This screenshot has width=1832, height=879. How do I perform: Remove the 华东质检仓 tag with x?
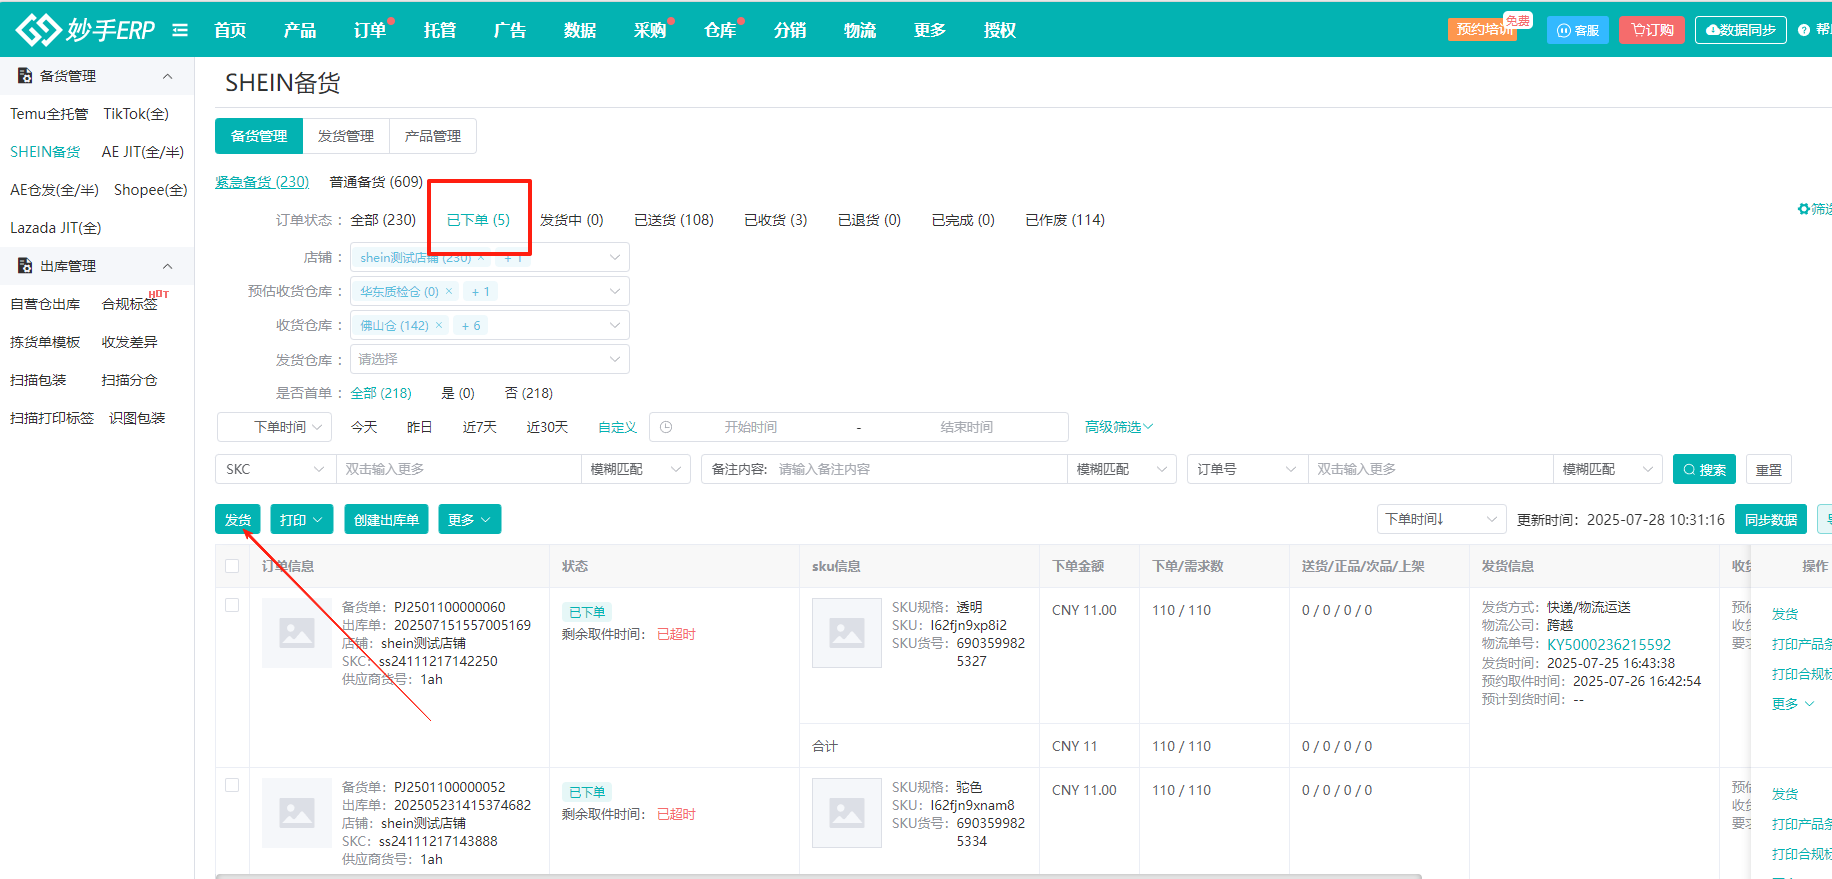click(x=449, y=291)
